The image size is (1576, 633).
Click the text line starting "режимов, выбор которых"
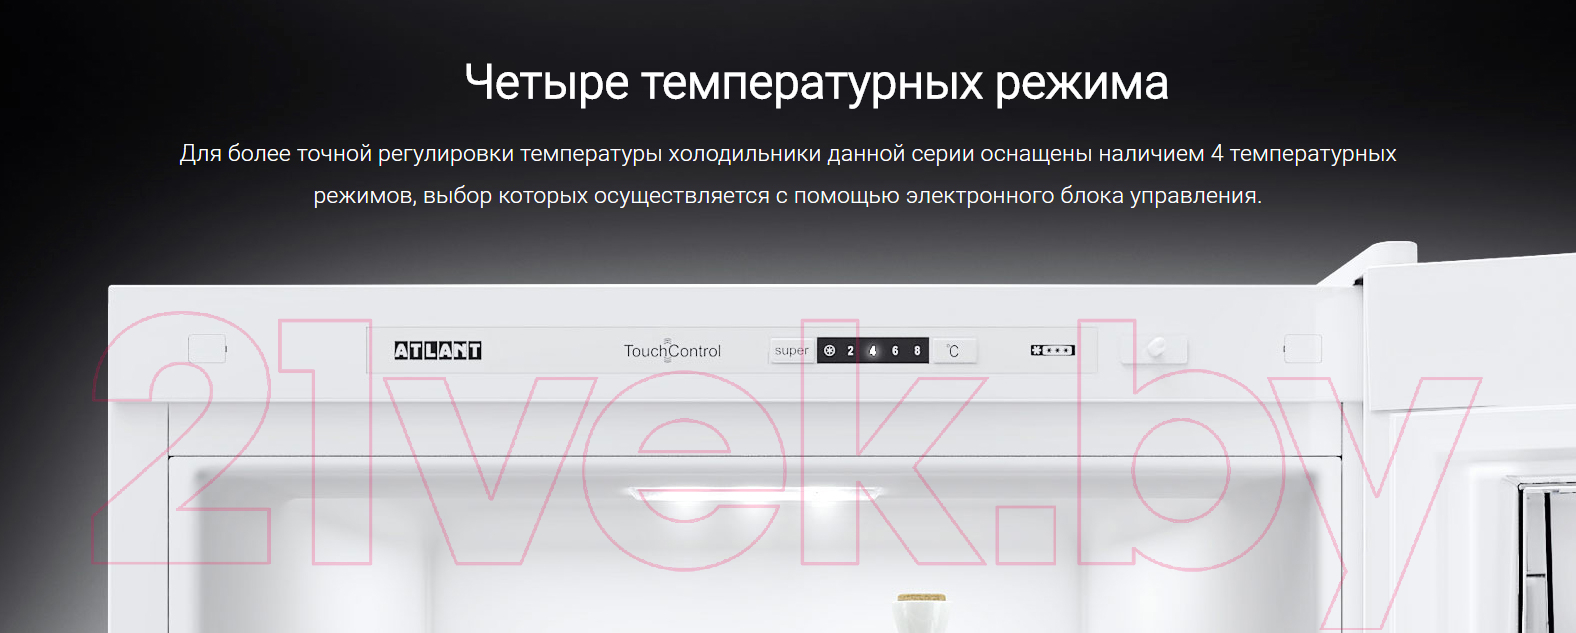click(x=788, y=196)
